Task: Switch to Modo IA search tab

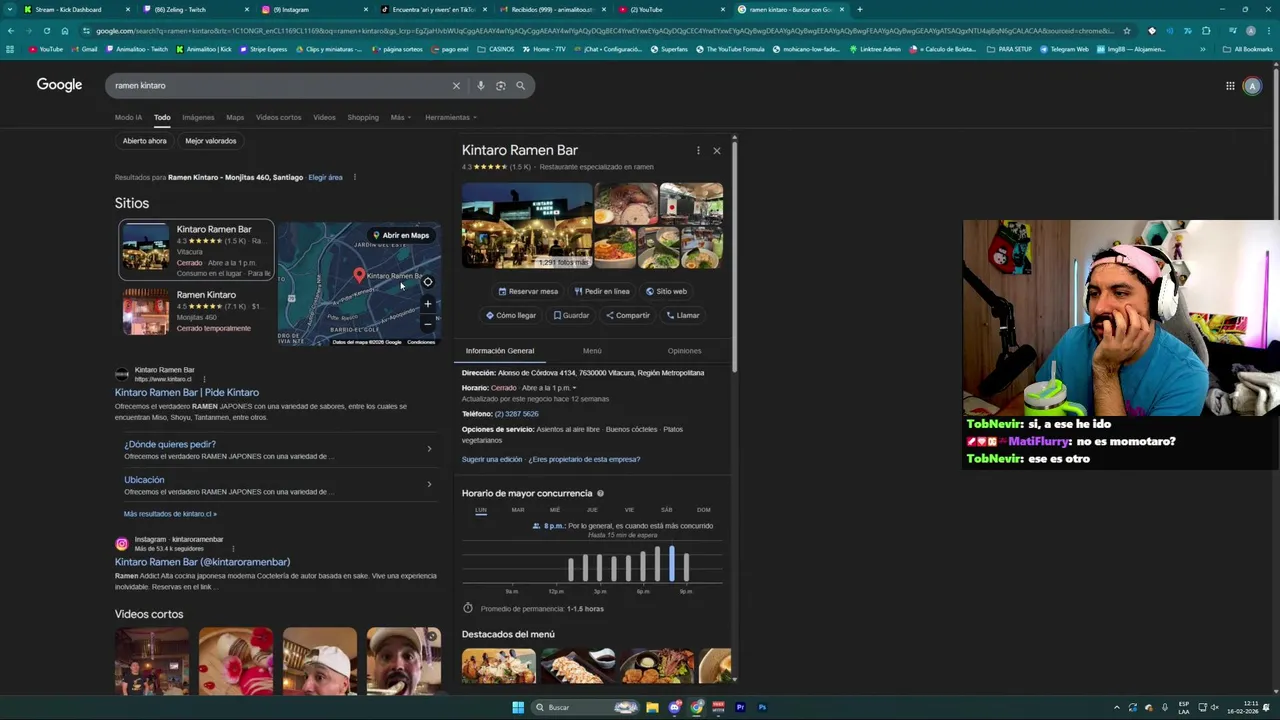Action: (128, 117)
